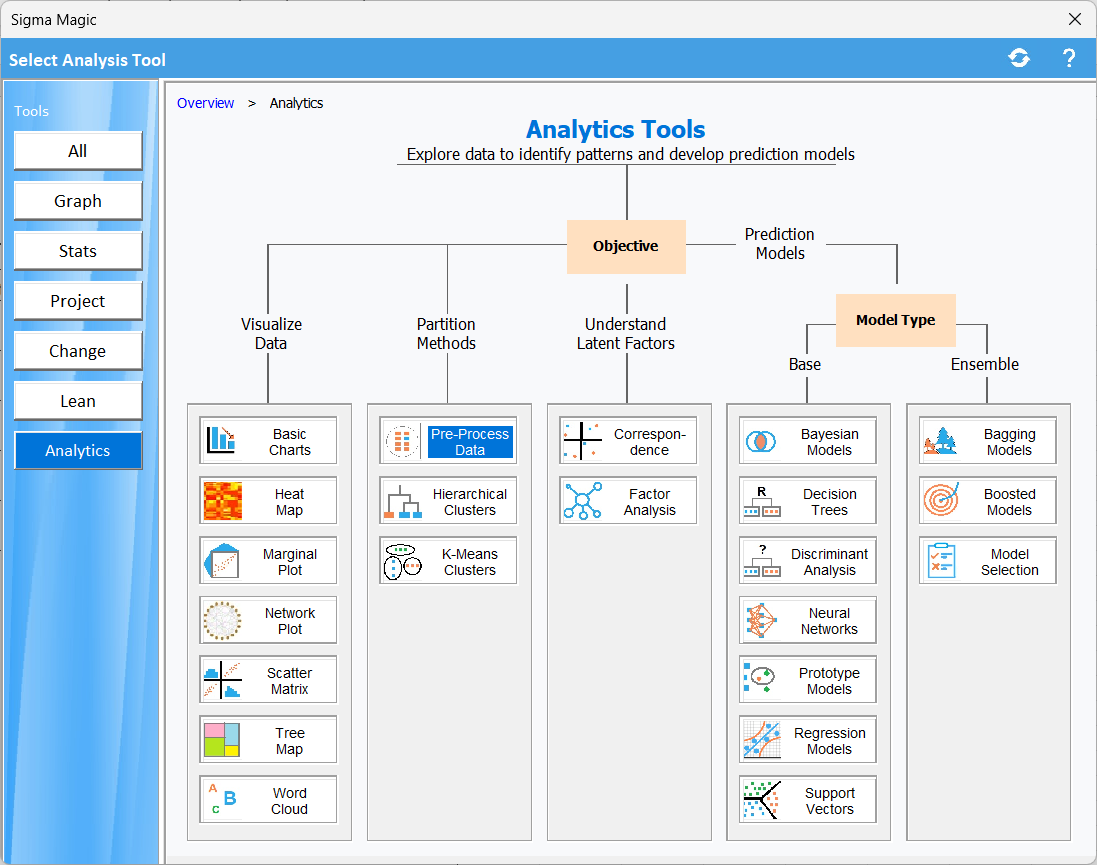Switch to the Graph tools category
1097x865 pixels.
click(x=78, y=201)
